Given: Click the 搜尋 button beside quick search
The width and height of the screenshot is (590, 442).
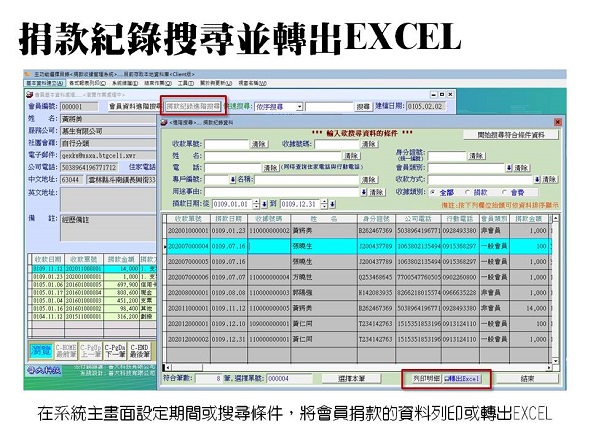Looking at the screenshot, I should pos(363,107).
